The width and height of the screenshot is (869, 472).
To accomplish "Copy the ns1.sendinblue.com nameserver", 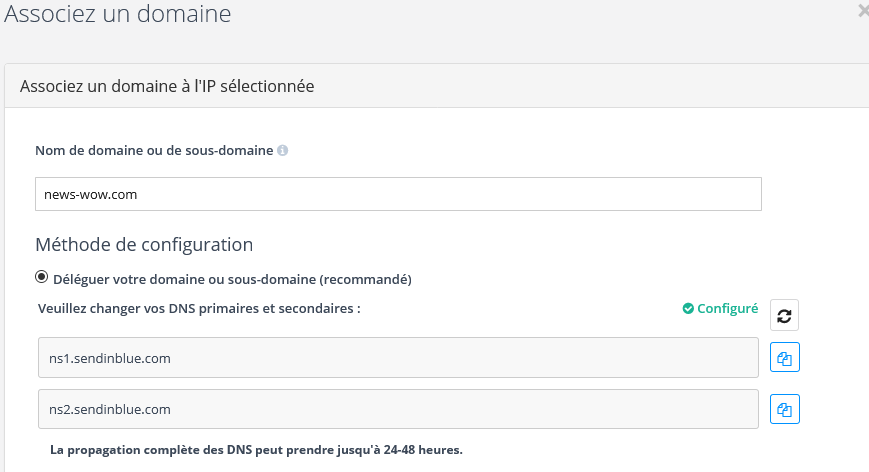I will (x=784, y=357).
